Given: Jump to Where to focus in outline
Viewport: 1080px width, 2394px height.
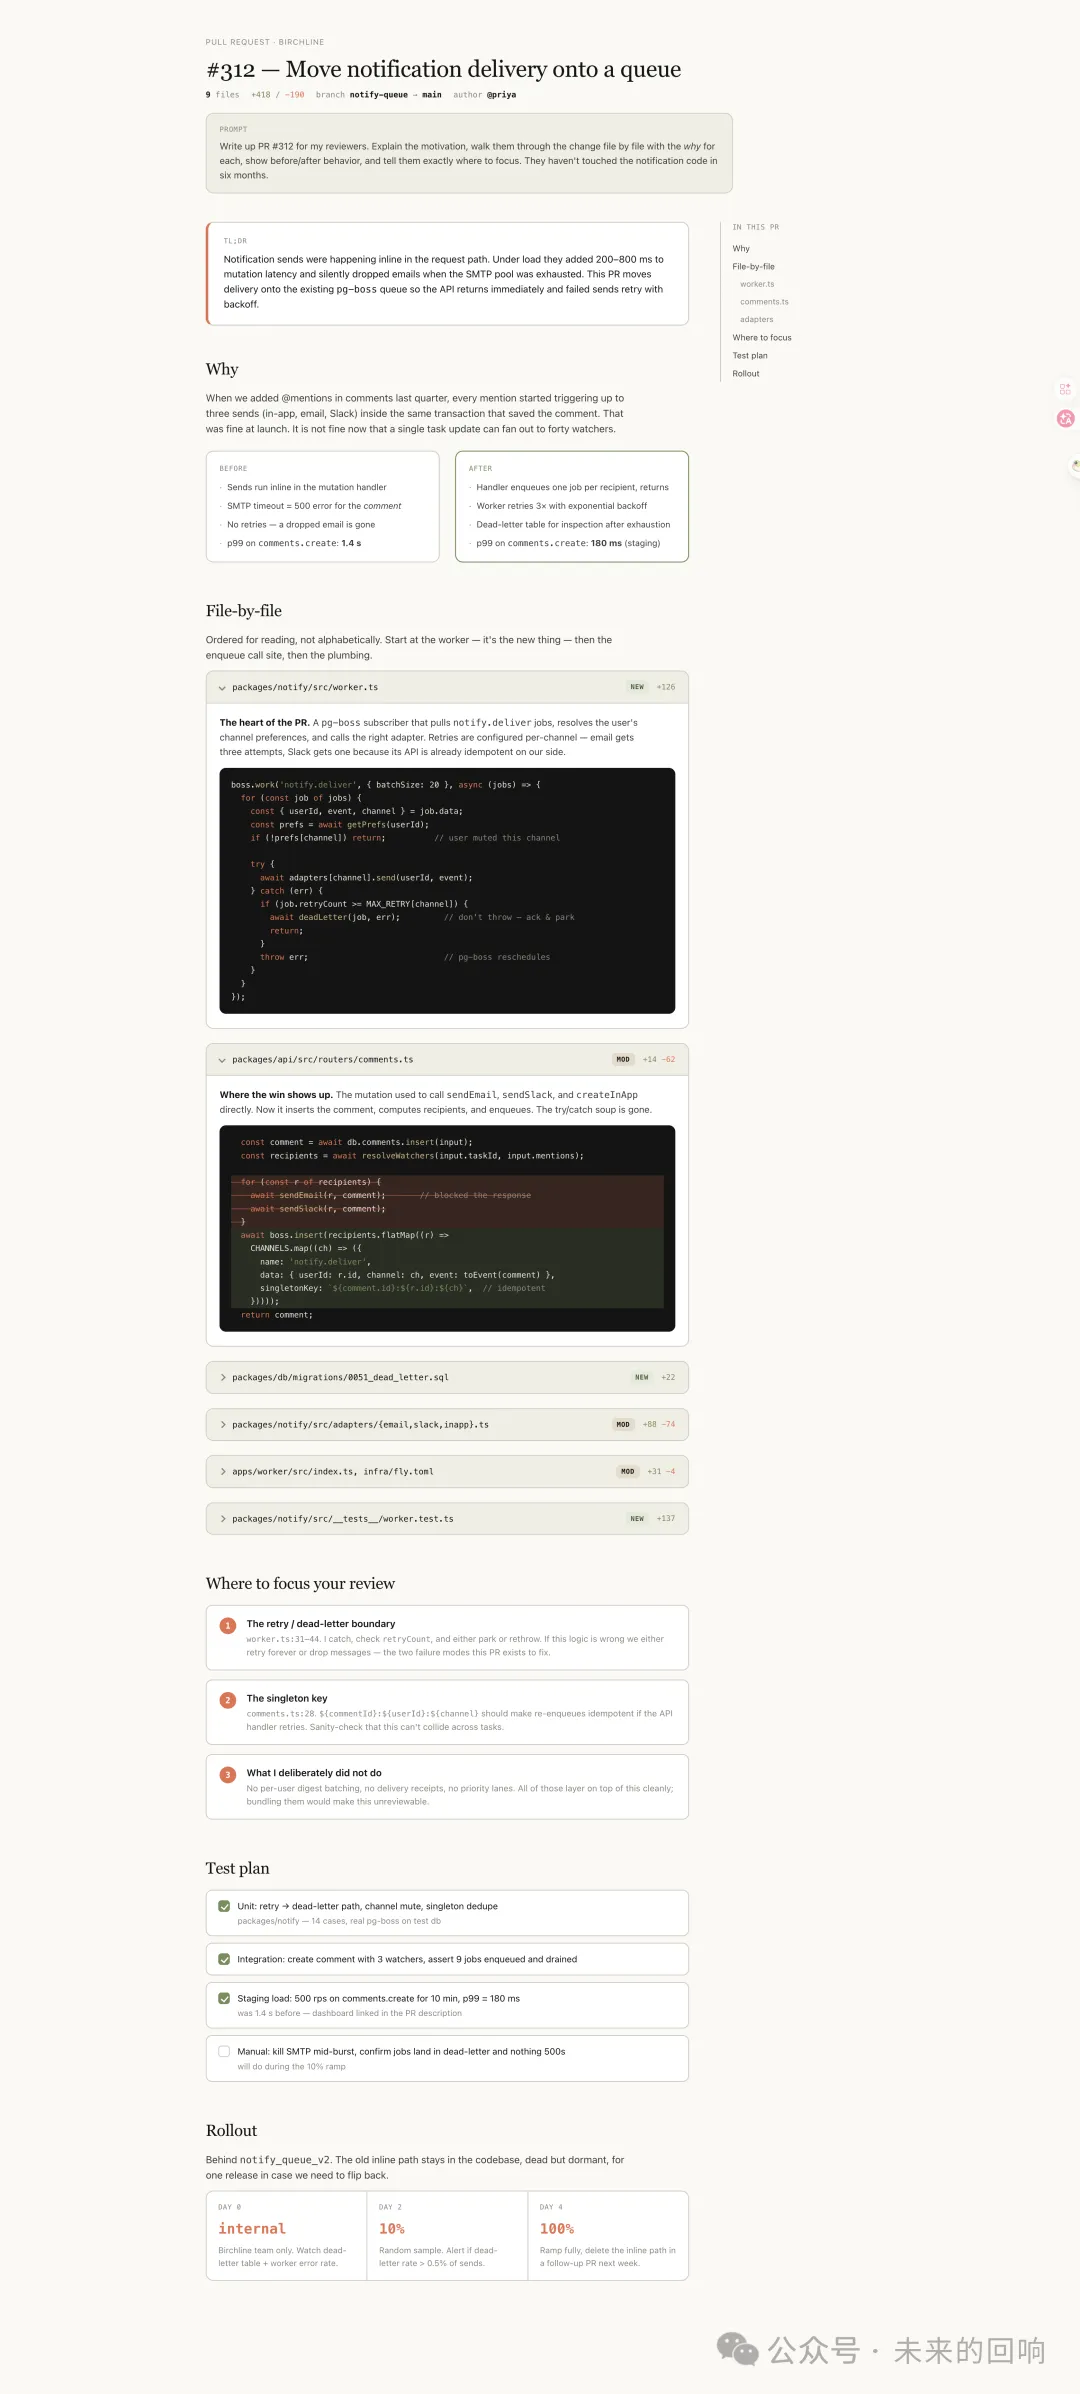Looking at the screenshot, I should [x=762, y=338].
